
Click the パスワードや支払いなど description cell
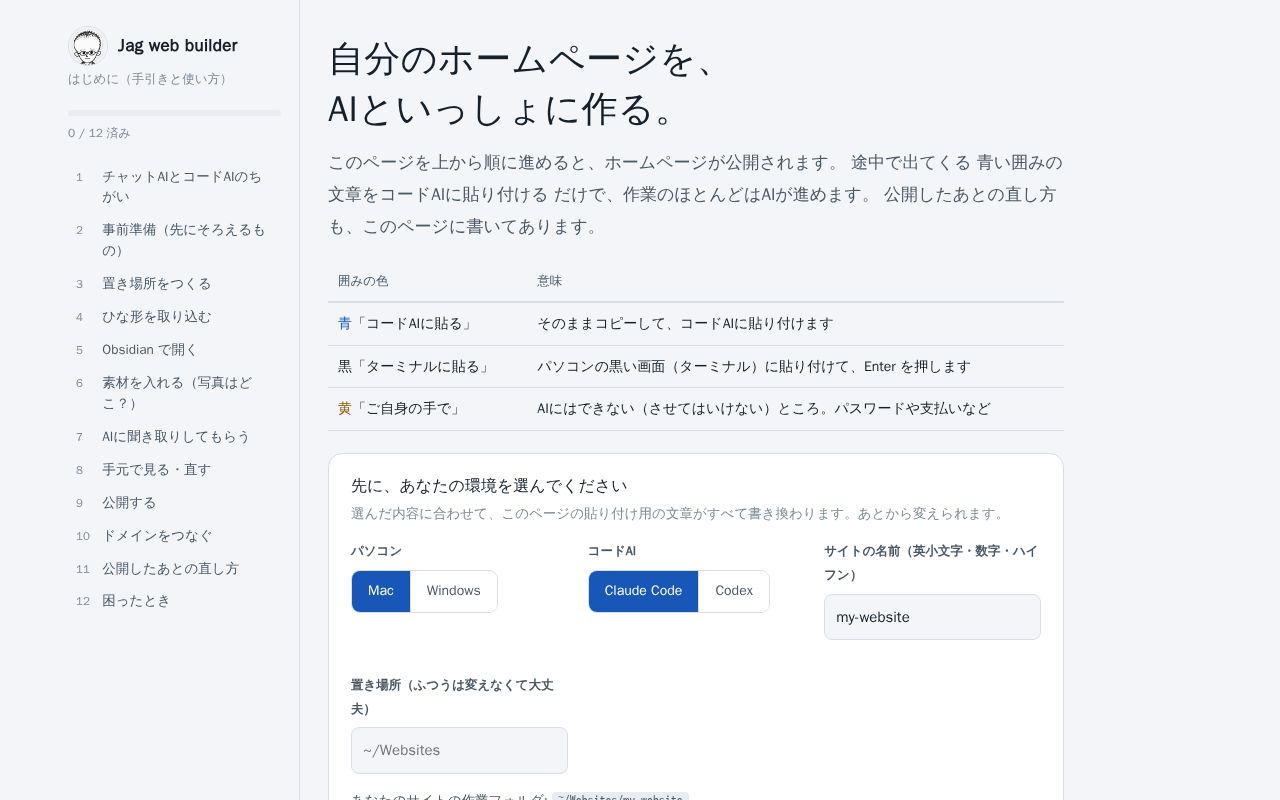(795, 409)
